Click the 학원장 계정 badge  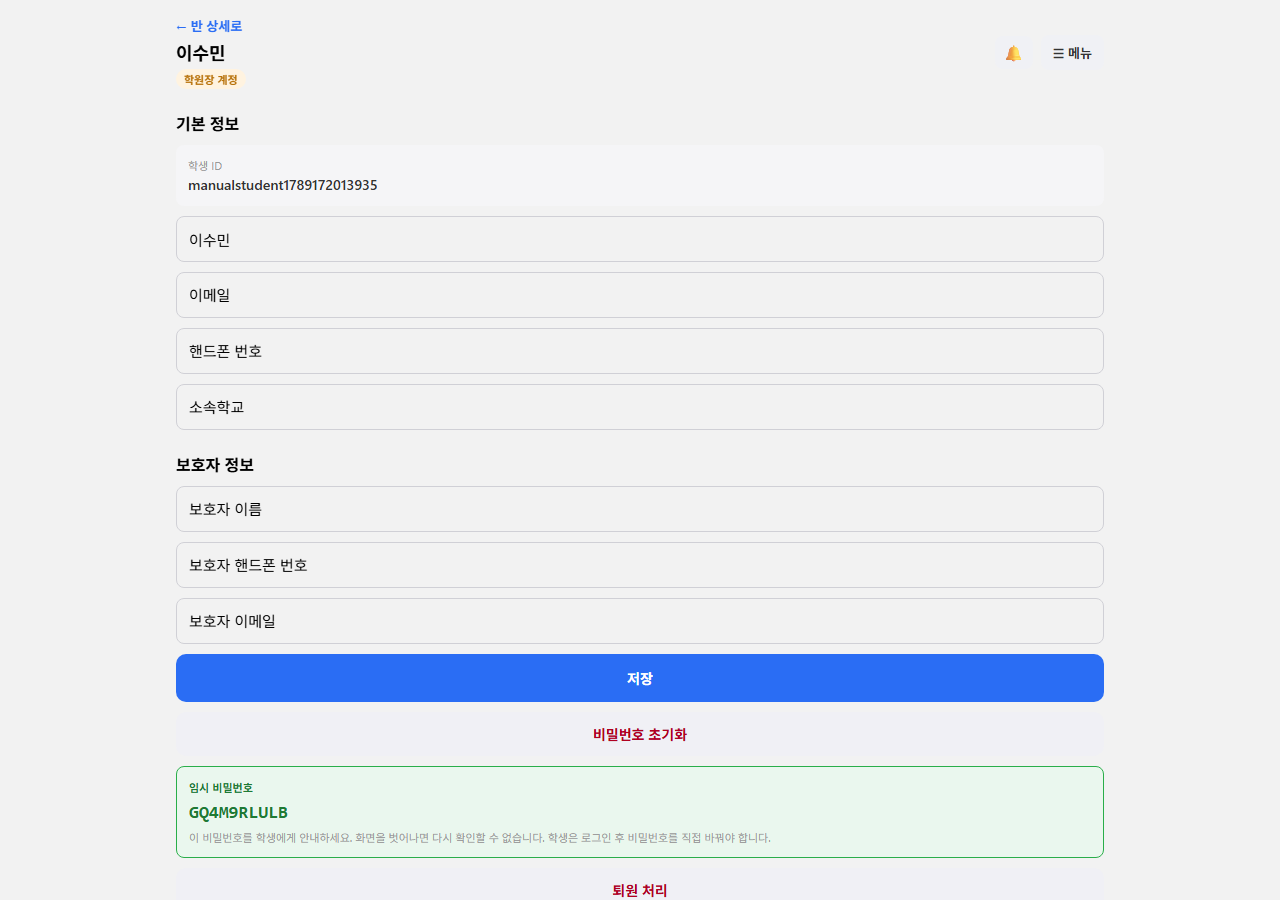click(x=211, y=79)
